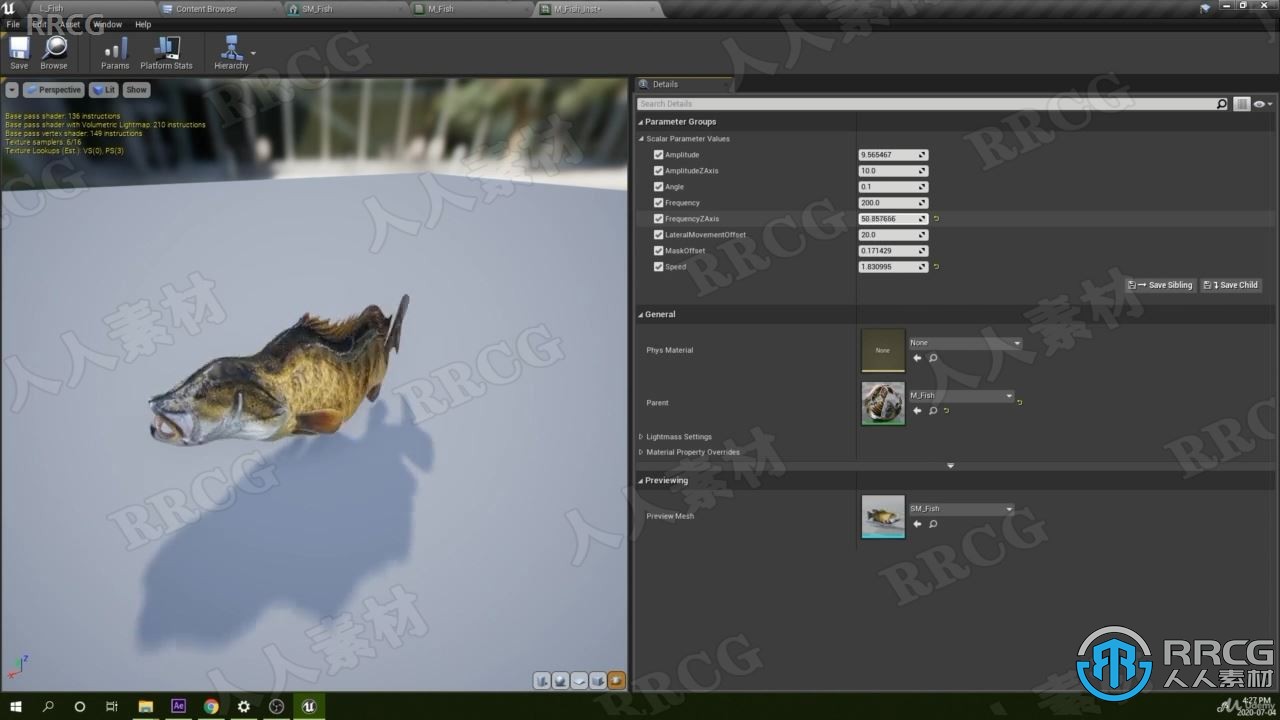Click the search magnifier icon in Details

click(1222, 104)
